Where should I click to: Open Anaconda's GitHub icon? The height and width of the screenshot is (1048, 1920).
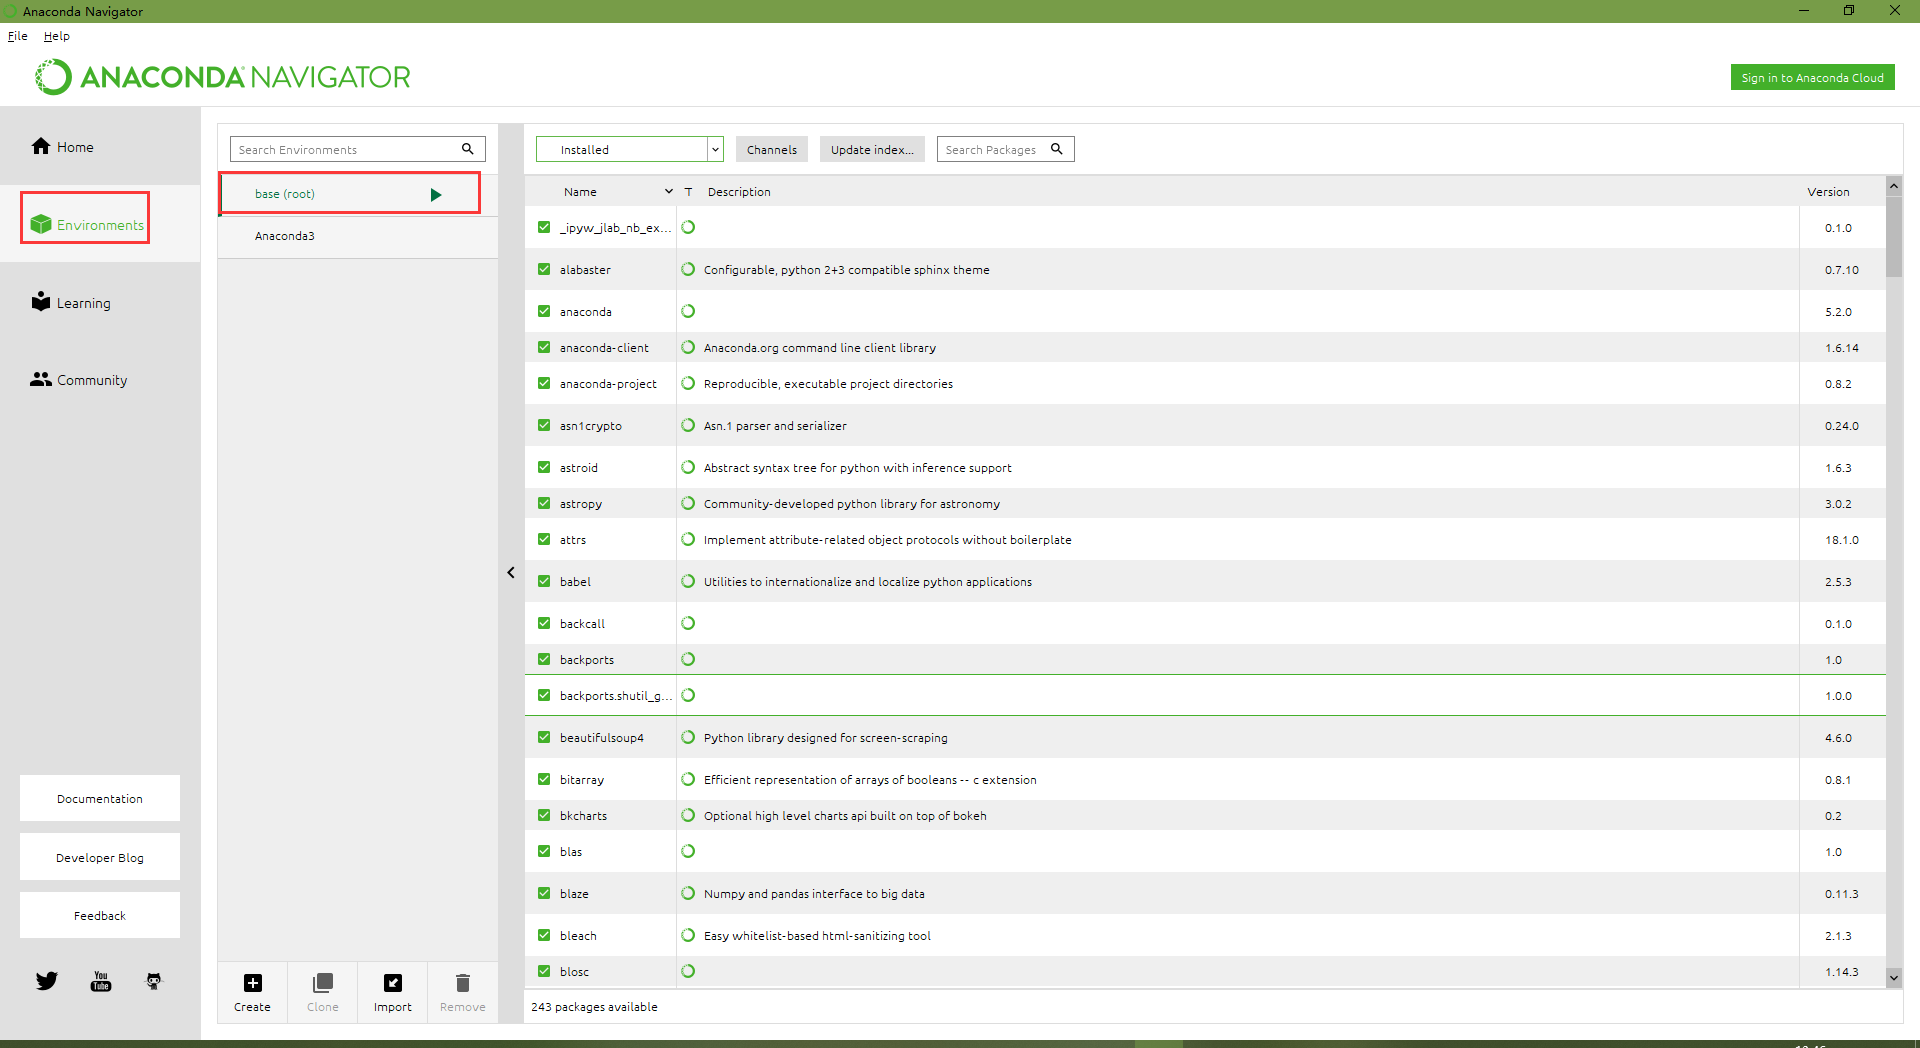pyautogui.click(x=154, y=981)
